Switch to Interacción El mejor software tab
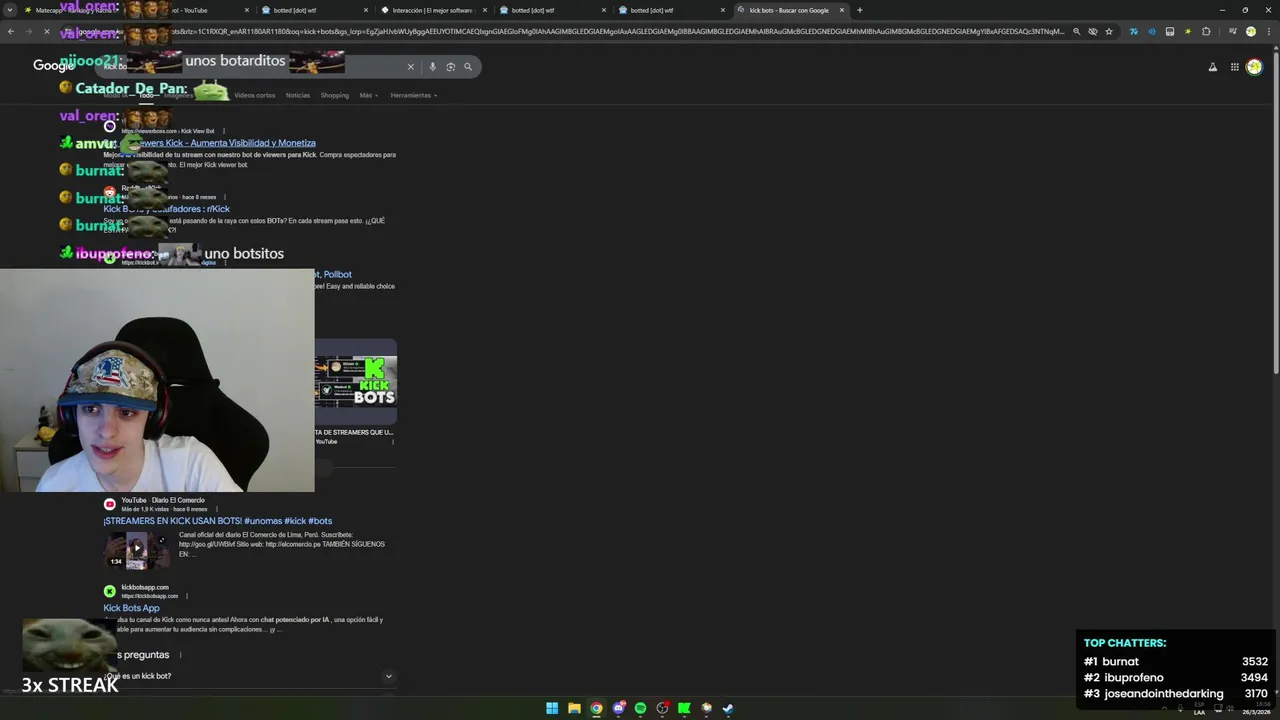 (x=432, y=10)
